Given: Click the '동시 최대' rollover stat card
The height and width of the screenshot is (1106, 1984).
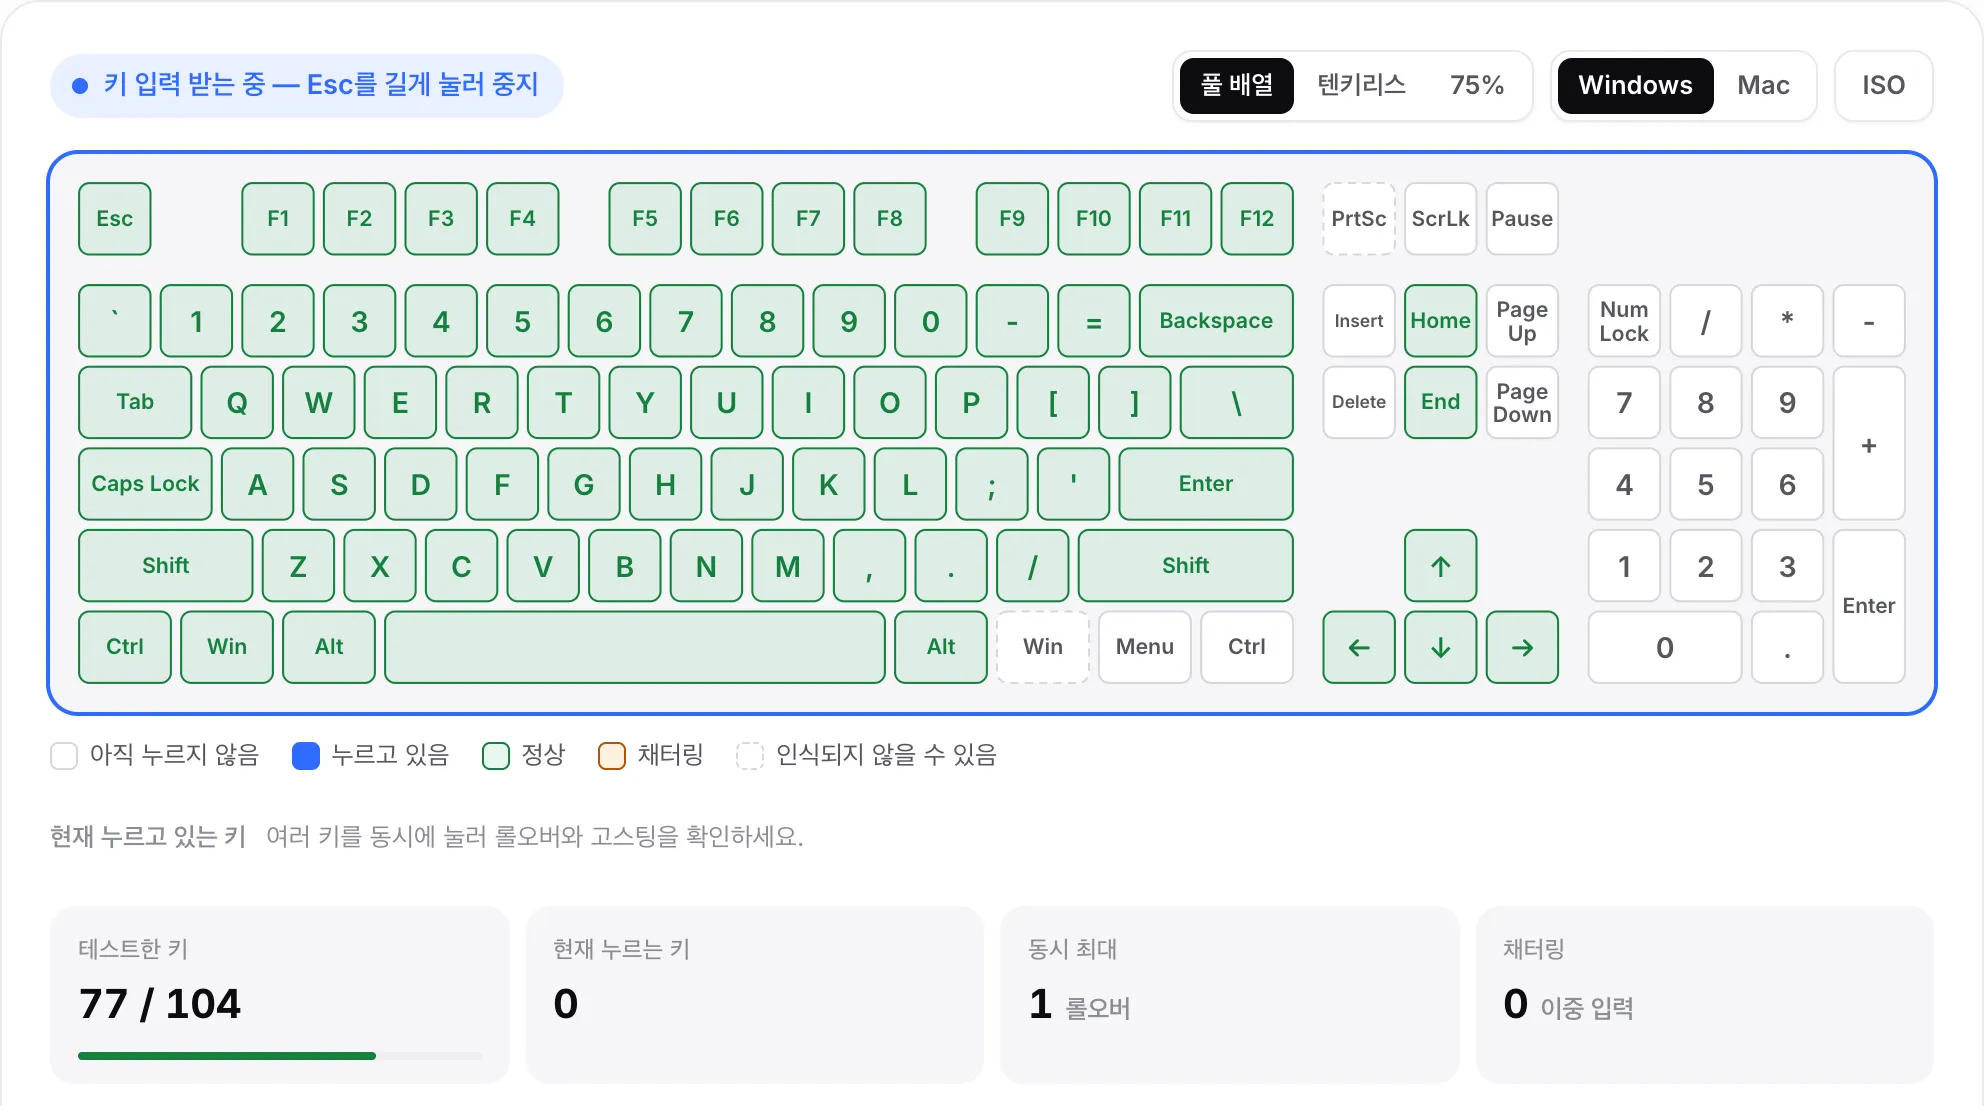Looking at the screenshot, I should pos(1229,995).
